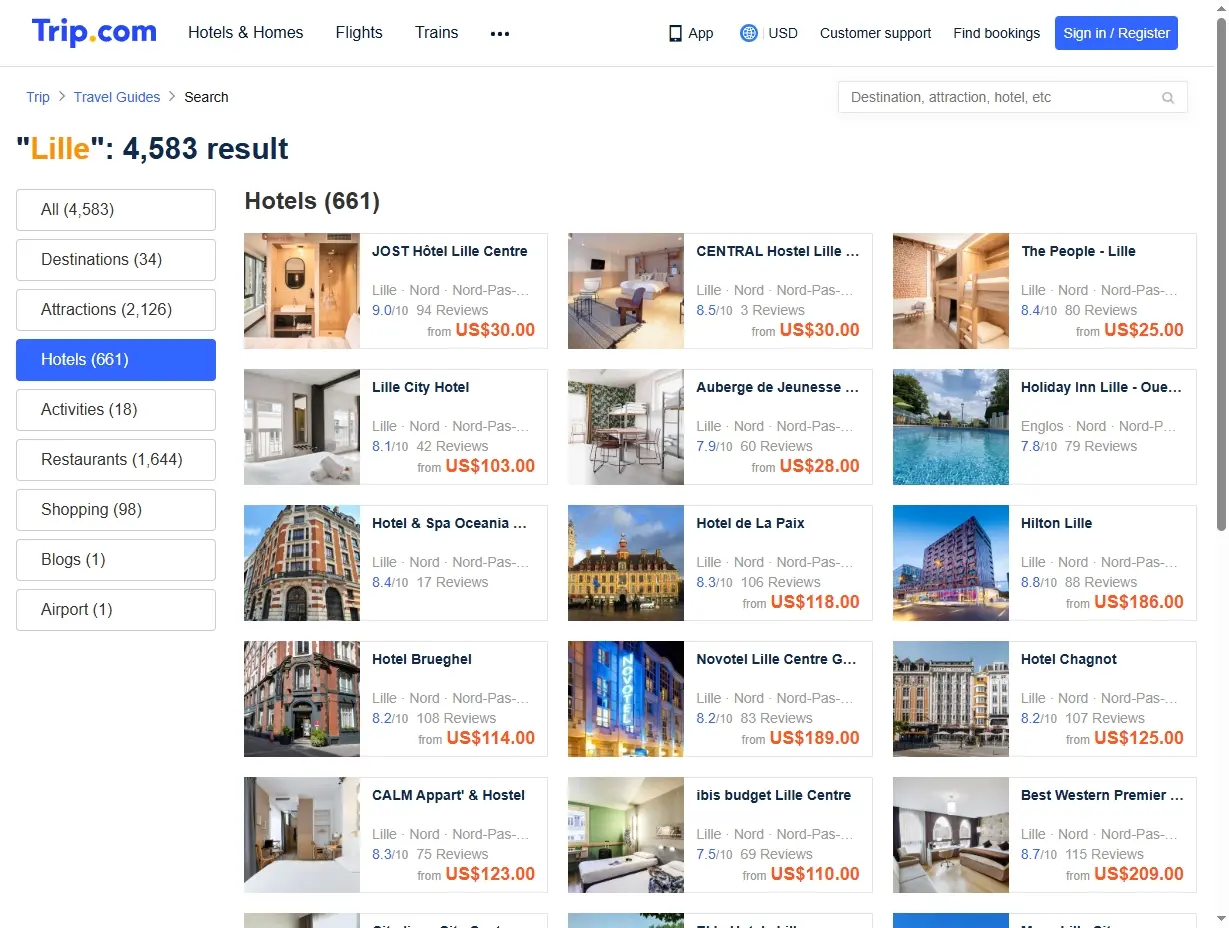Click CENTRAL Hostel Lille title

[778, 251]
